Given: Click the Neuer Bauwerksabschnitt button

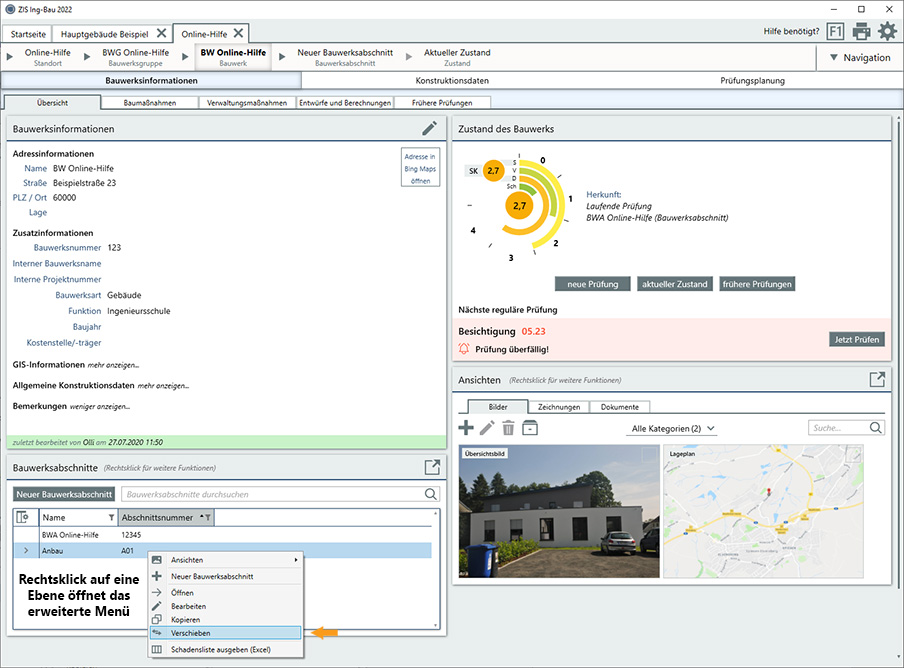Looking at the screenshot, I should coord(64,494).
